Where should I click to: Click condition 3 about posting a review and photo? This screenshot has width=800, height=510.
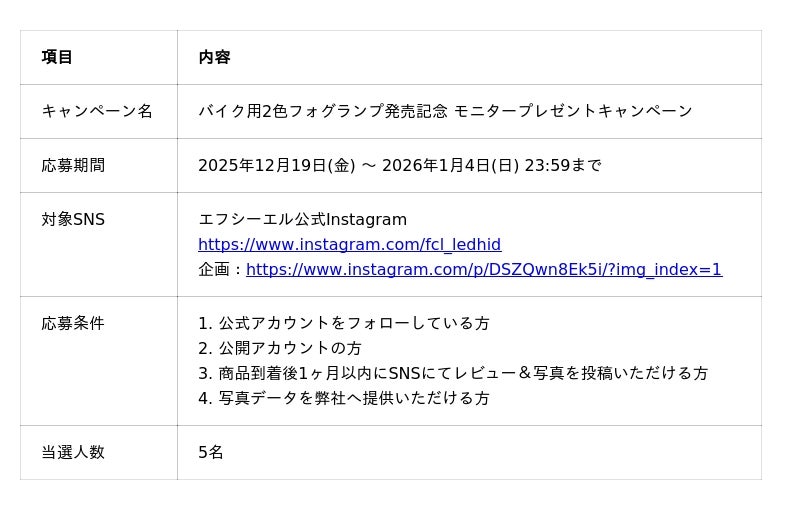click(453, 373)
